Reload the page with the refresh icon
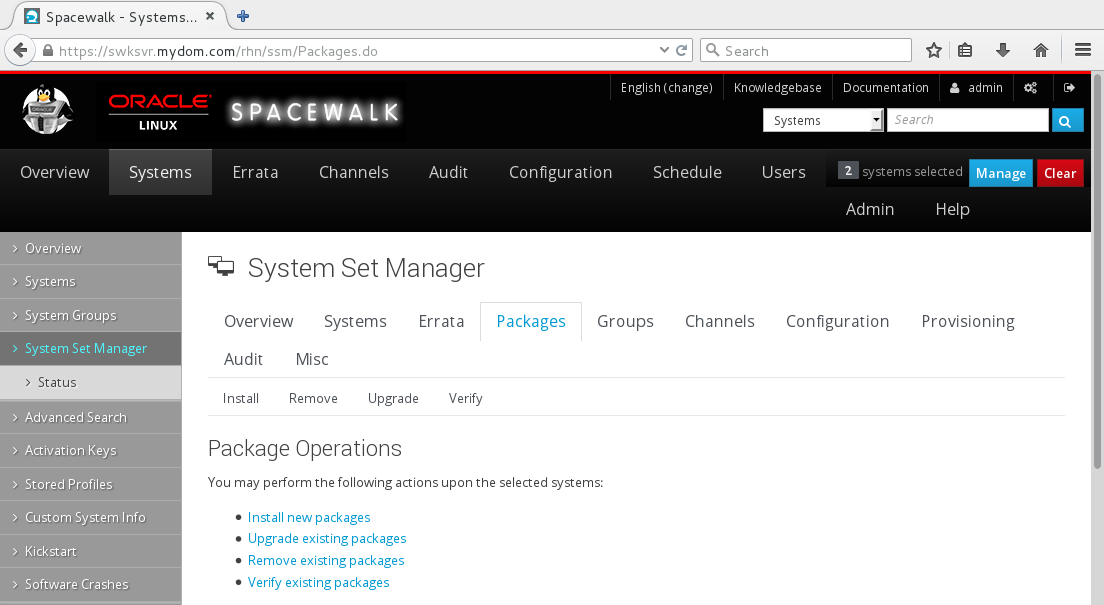The image size is (1104, 605). (682, 51)
